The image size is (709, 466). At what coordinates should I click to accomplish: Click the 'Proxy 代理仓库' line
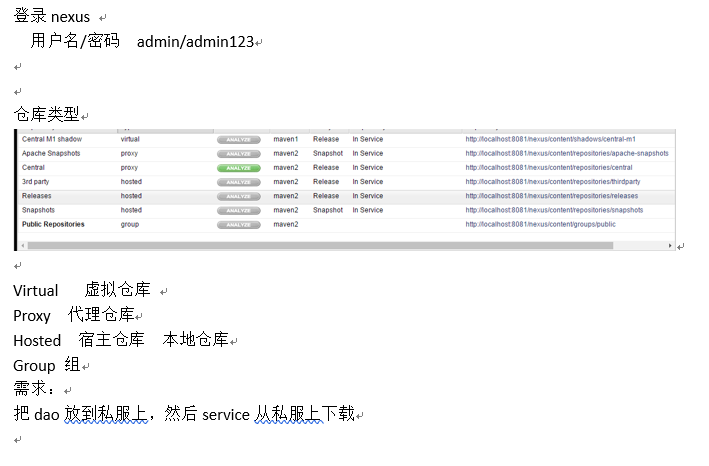point(74,315)
